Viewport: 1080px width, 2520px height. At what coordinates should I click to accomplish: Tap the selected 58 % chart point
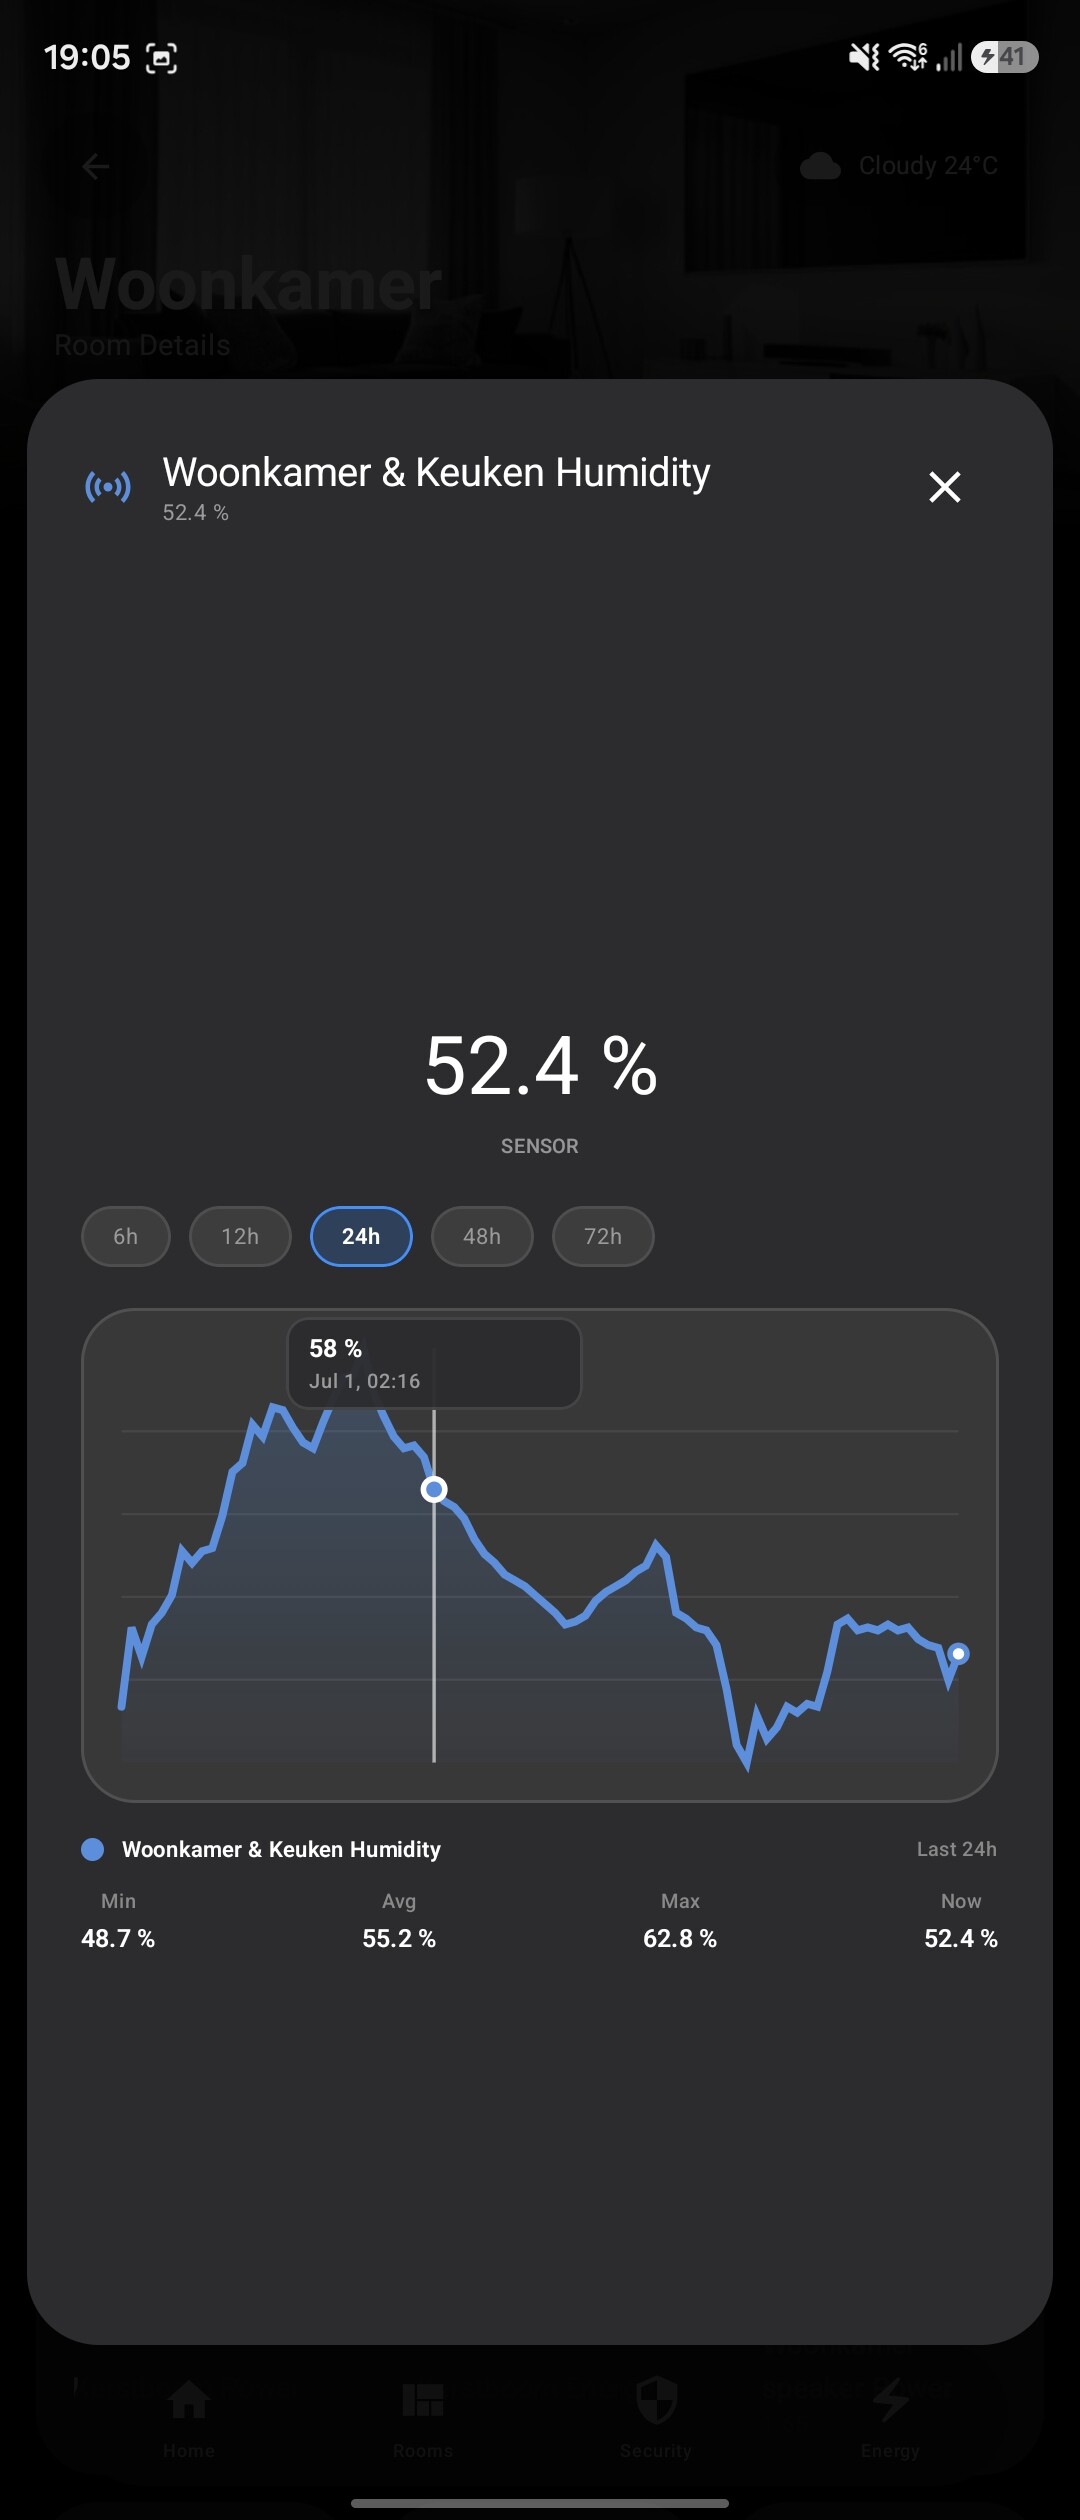click(434, 1490)
